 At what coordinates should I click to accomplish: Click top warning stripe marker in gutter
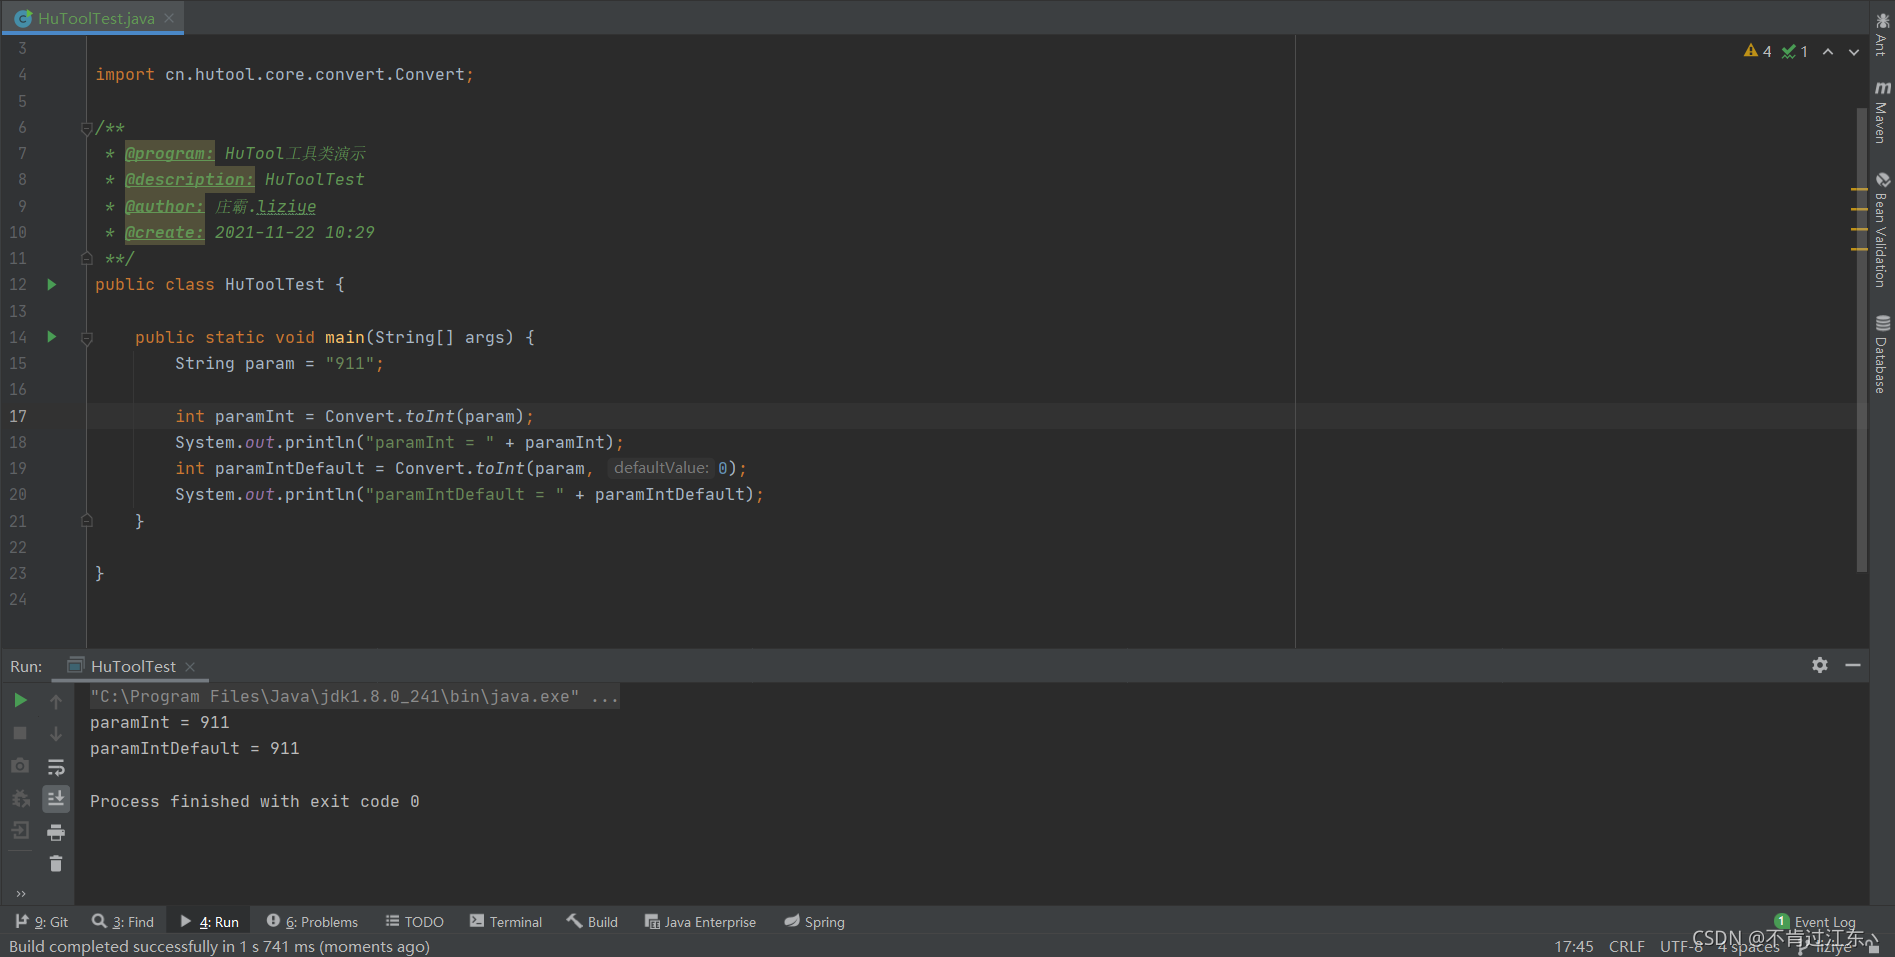(1859, 189)
